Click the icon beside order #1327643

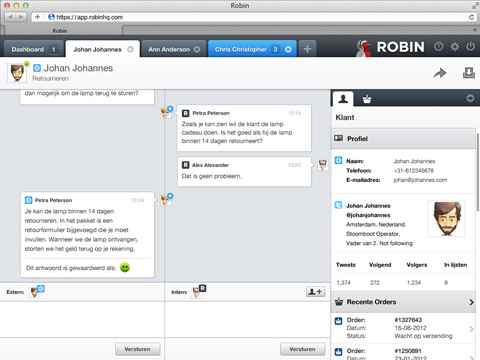pyautogui.click(x=338, y=321)
